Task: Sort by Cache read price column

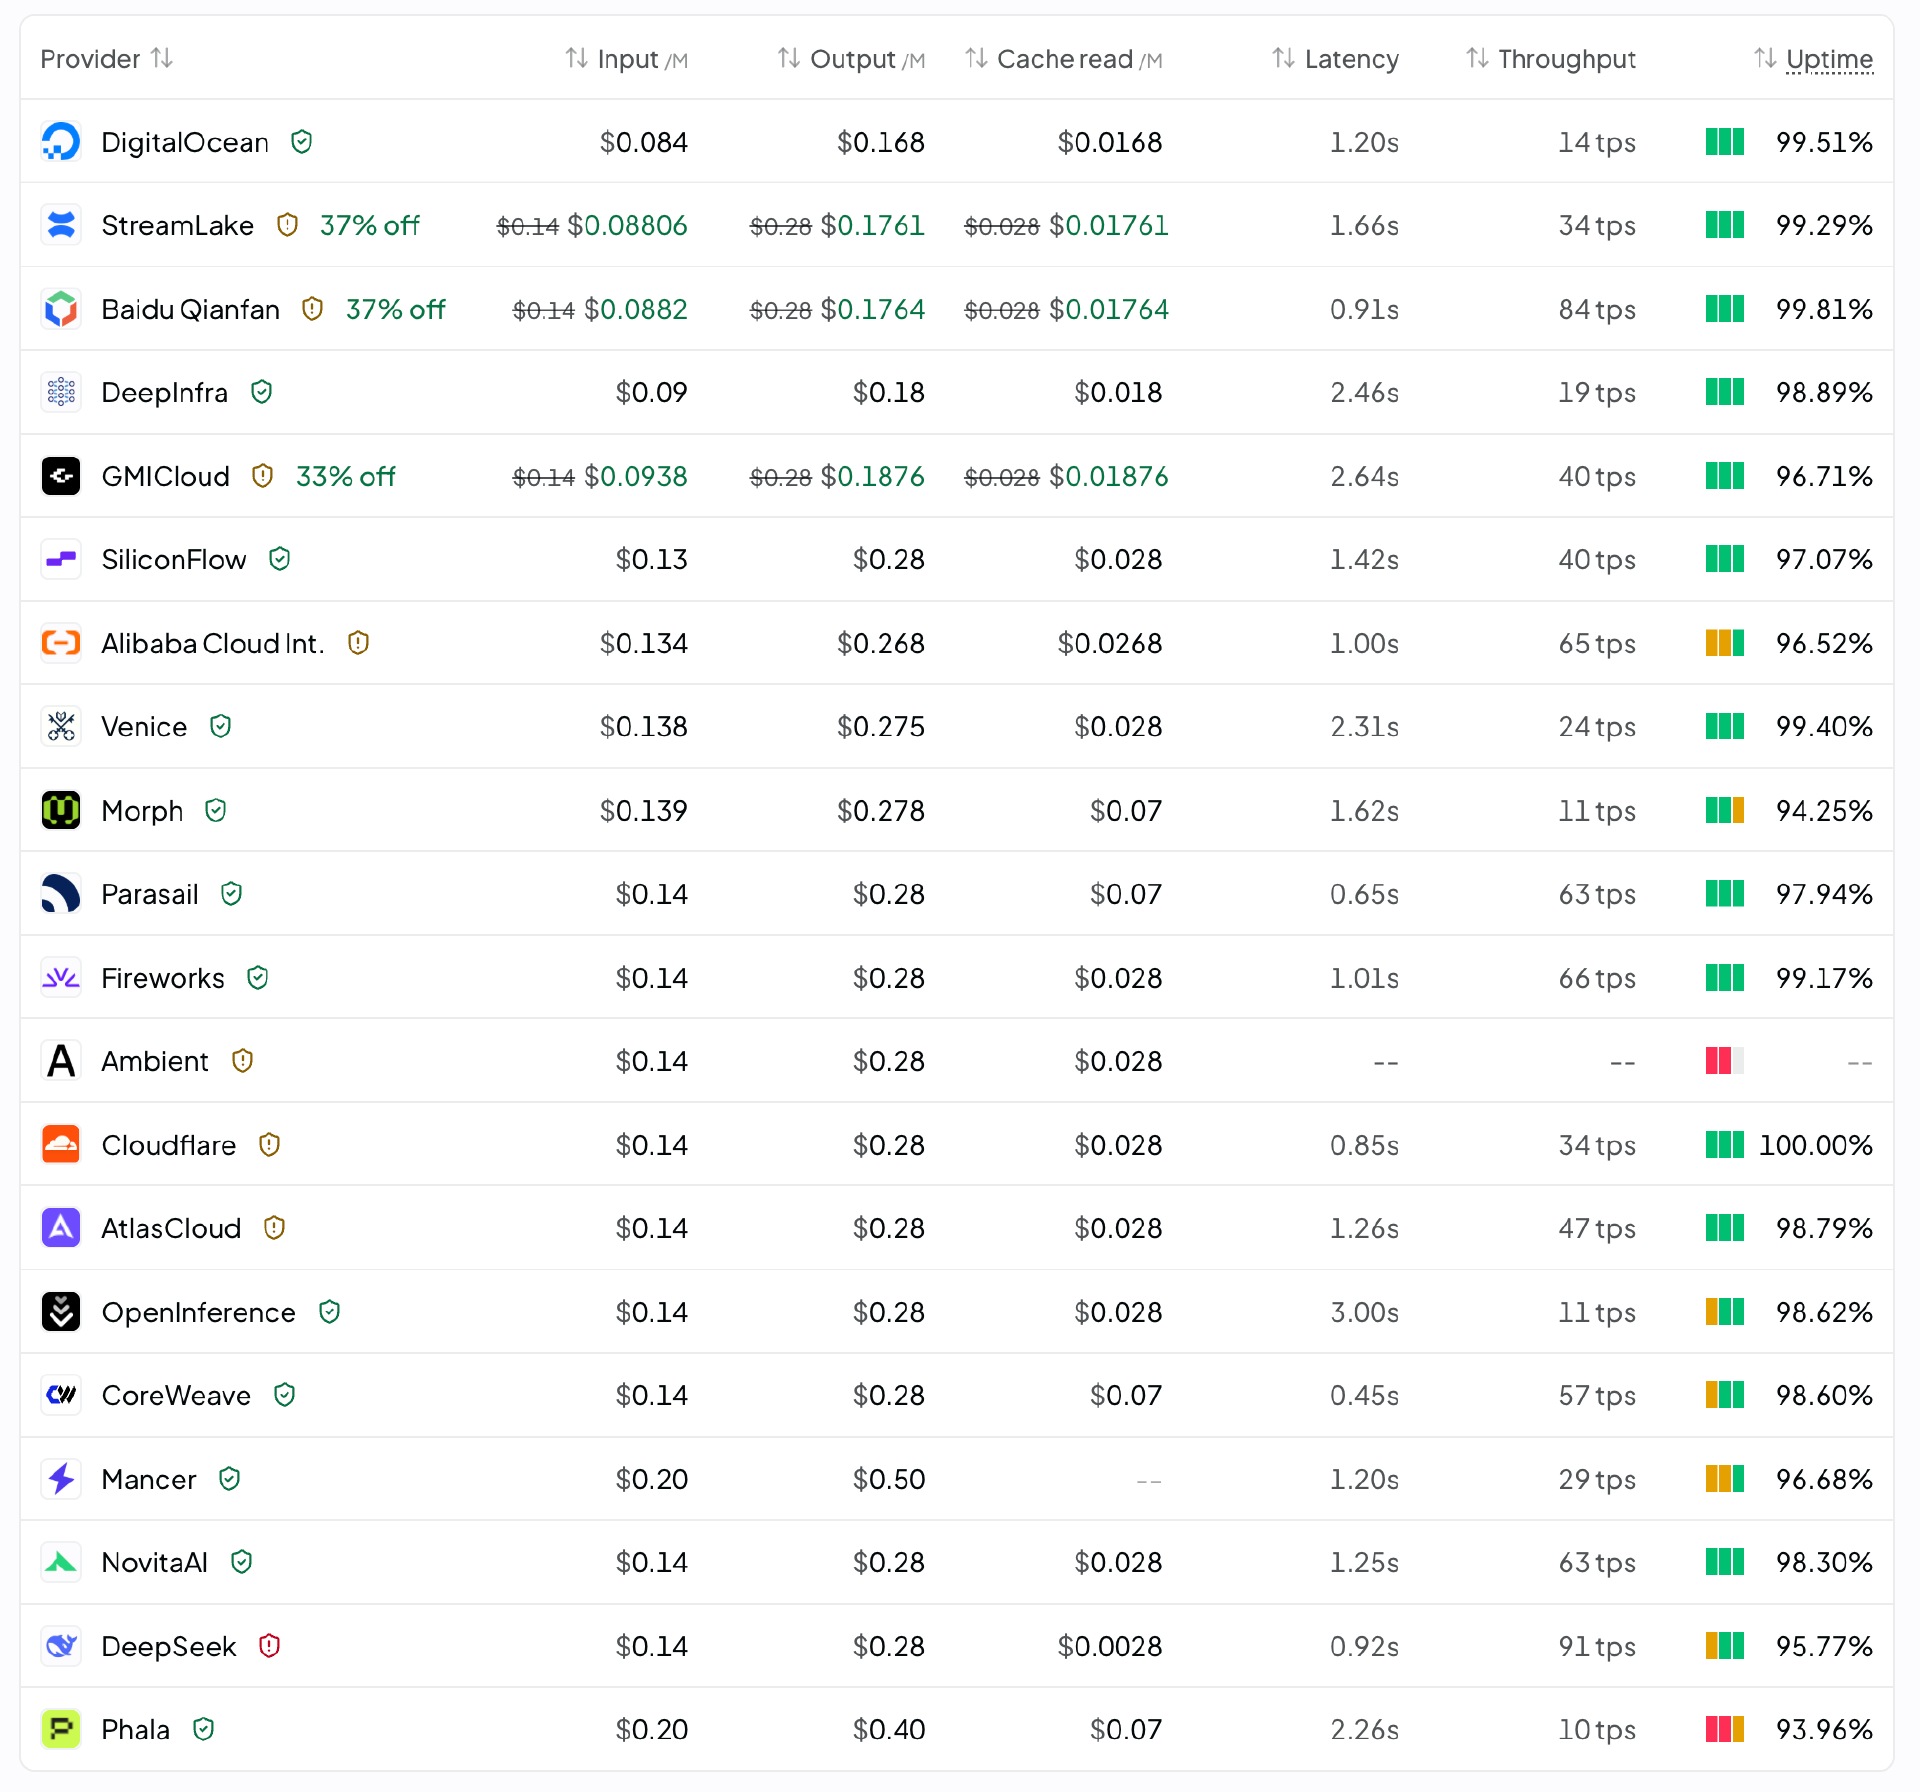Action: 1064,59
